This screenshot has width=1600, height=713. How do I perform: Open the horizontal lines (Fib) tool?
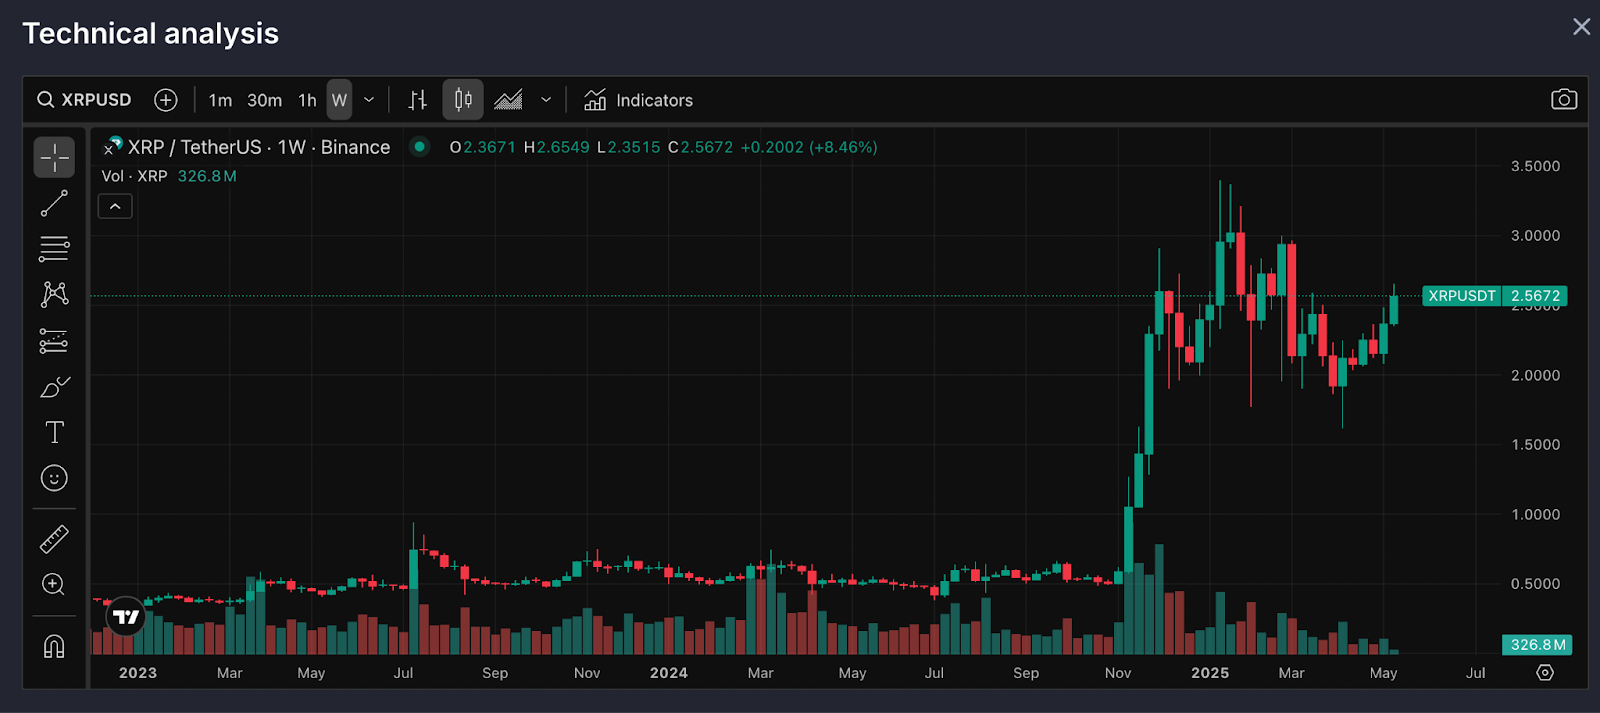click(x=54, y=249)
